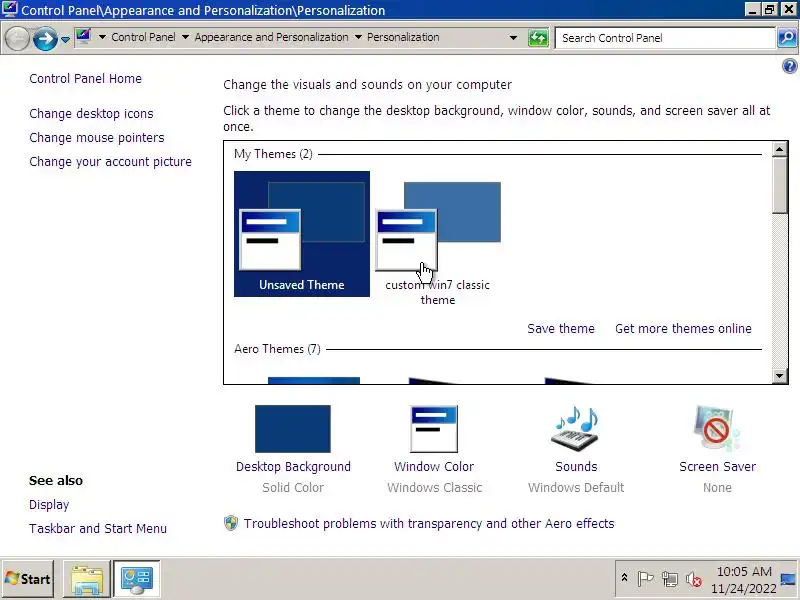Image resolution: width=800 pixels, height=600 pixels.
Task: Click Control Panel in the breadcrumb
Action: tap(143, 37)
